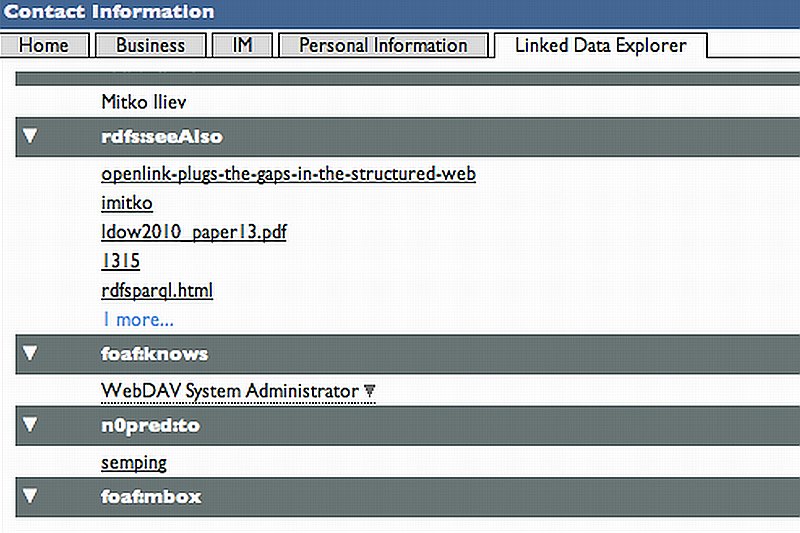
Task: Click the WebDAV System Administrator link
Action: click(x=229, y=390)
